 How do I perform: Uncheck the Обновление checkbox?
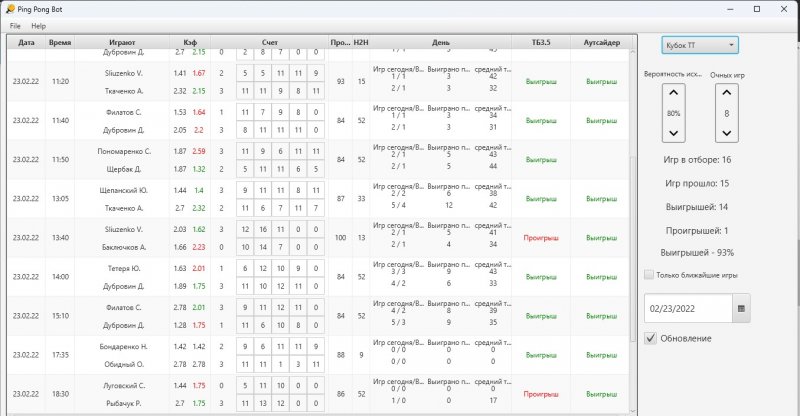tap(651, 338)
